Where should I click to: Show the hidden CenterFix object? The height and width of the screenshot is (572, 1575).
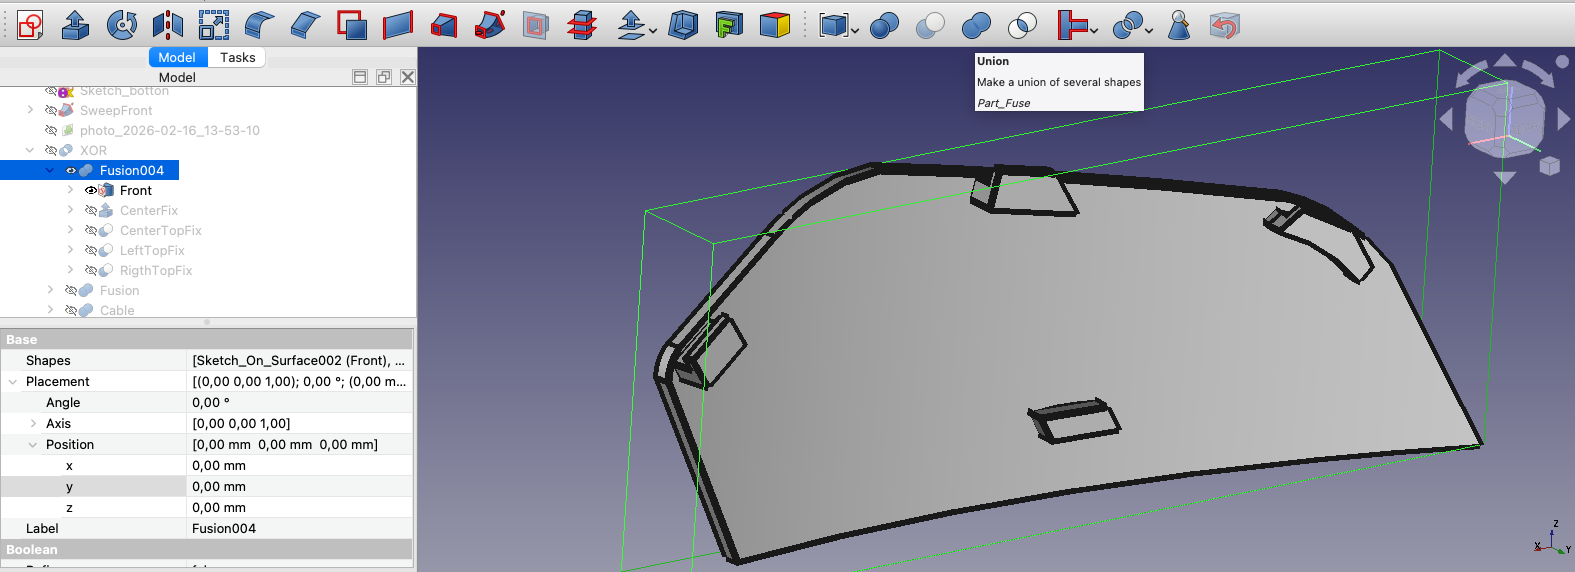pyautogui.click(x=91, y=210)
